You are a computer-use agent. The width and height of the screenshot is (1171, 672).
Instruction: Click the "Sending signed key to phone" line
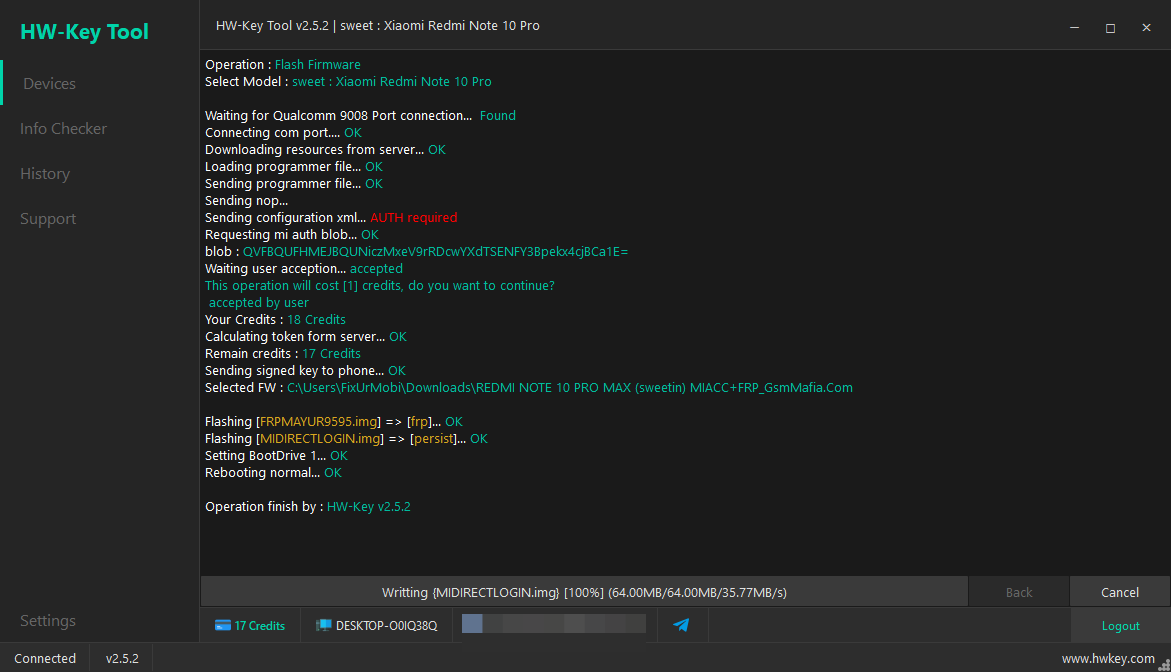[305, 371]
